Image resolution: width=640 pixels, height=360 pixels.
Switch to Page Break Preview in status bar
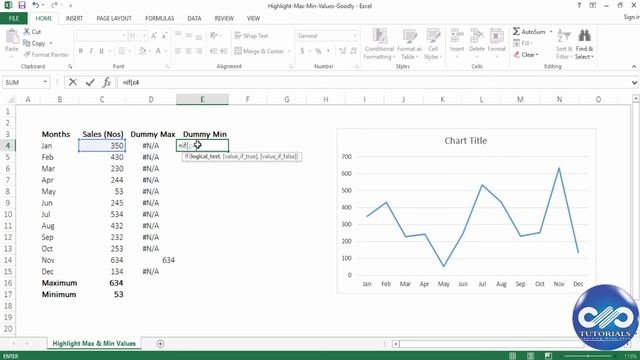tap(548, 356)
